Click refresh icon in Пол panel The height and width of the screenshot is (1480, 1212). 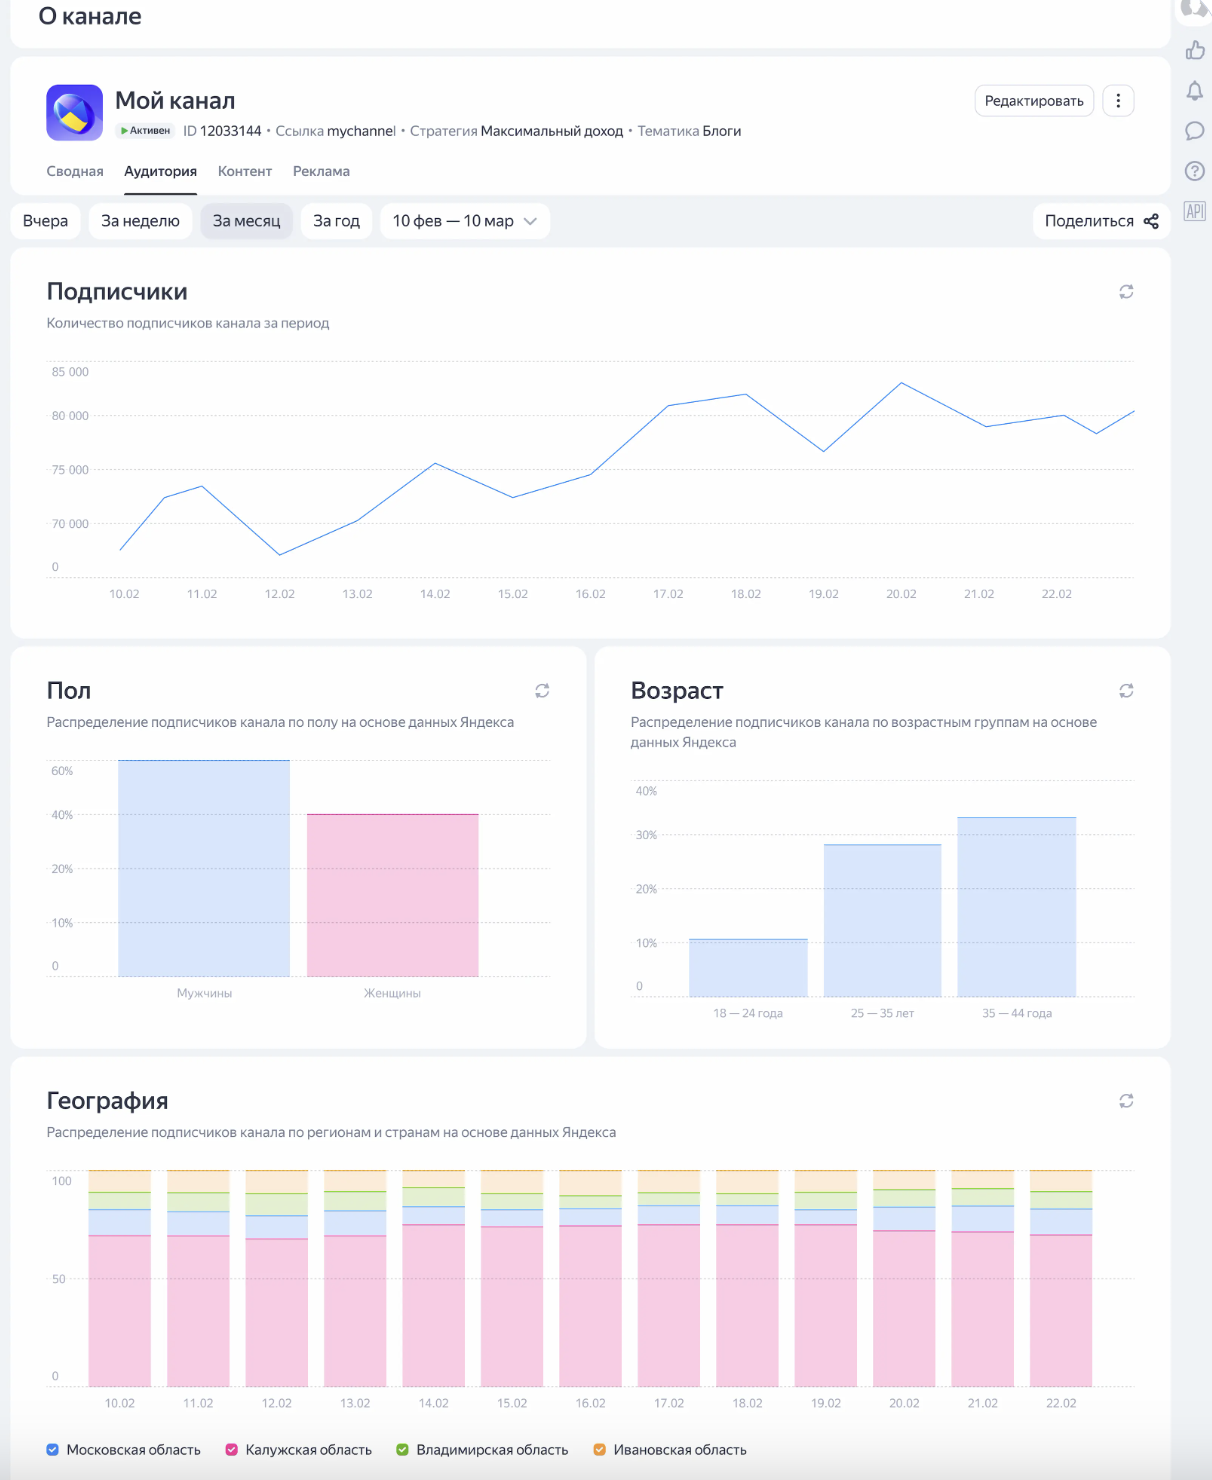point(542,691)
